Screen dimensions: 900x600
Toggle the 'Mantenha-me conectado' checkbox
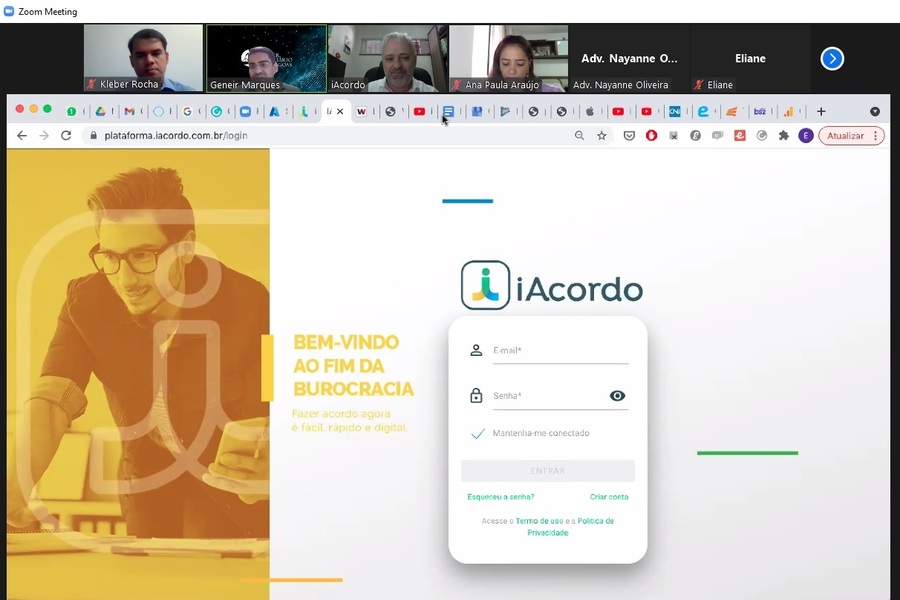tap(478, 434)
